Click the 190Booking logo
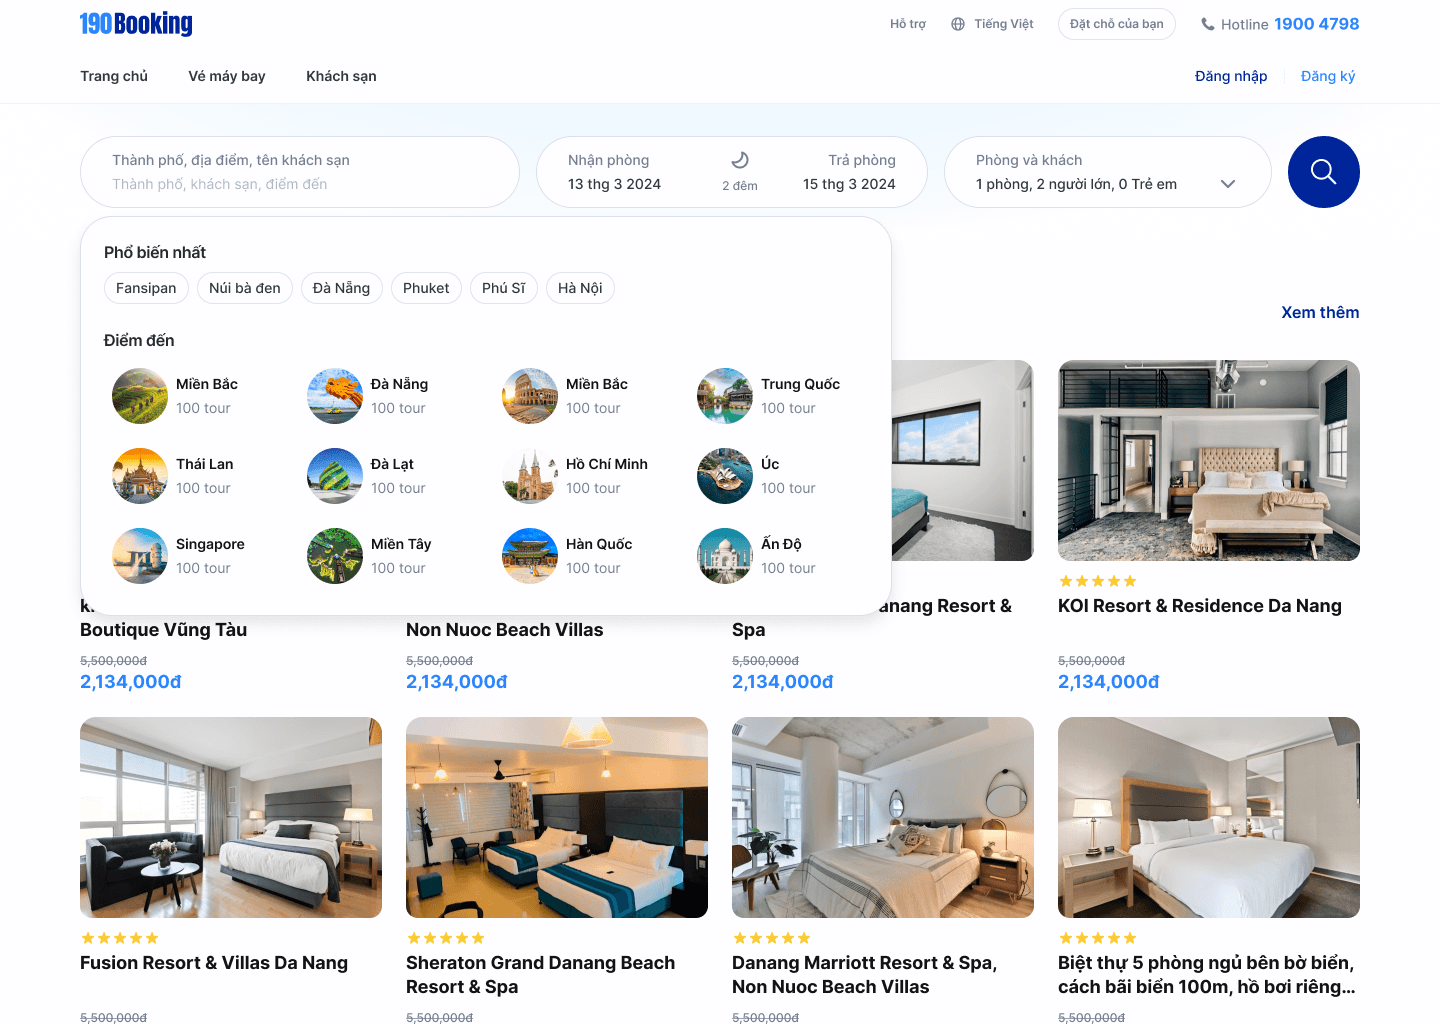1440x1024 pixels. tap(136, 24)
